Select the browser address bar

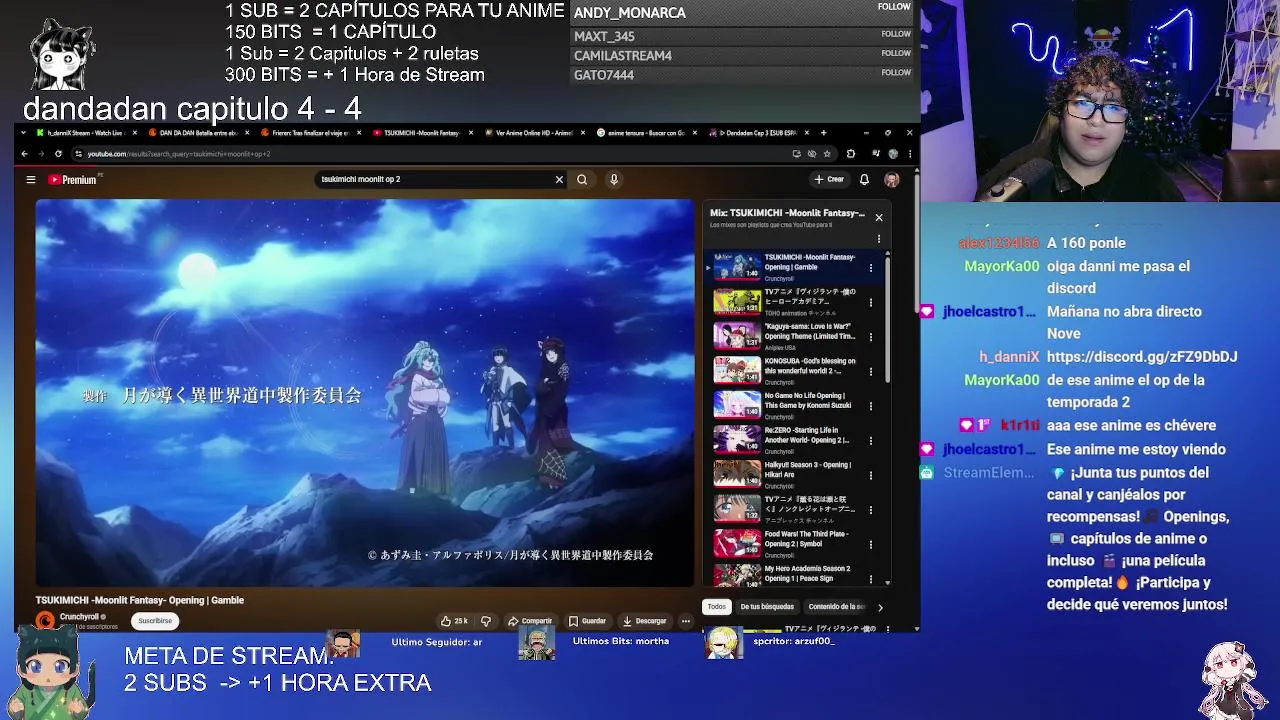(x=430, y=154)
